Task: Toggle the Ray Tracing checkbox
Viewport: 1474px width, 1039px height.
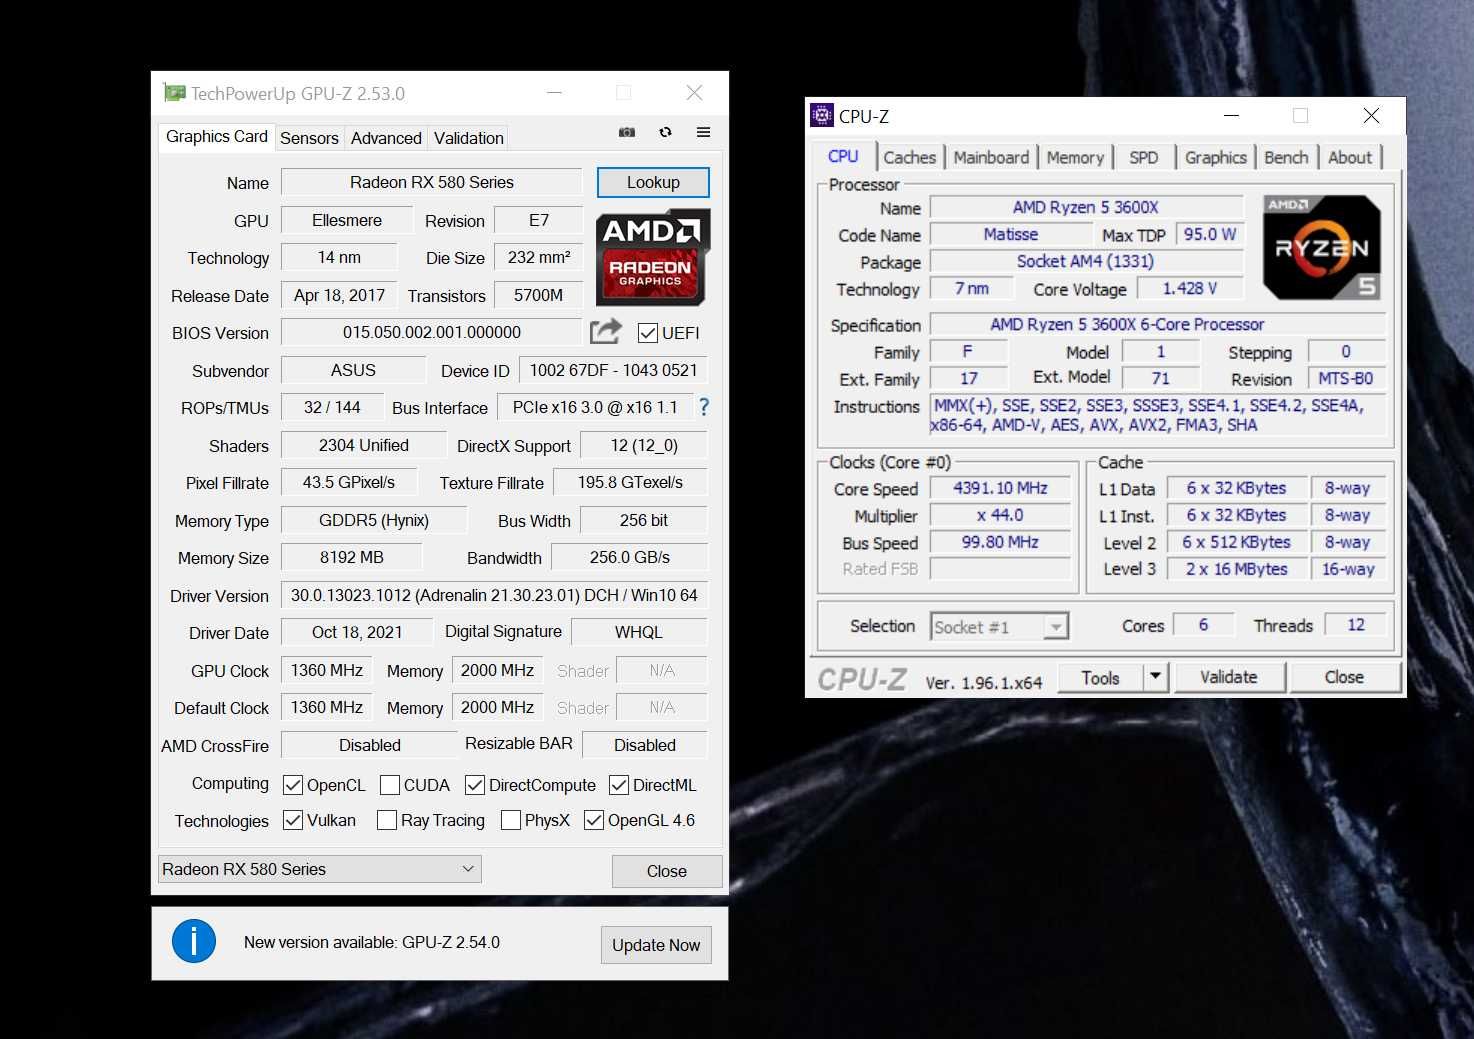Action: tap(387, 820)
